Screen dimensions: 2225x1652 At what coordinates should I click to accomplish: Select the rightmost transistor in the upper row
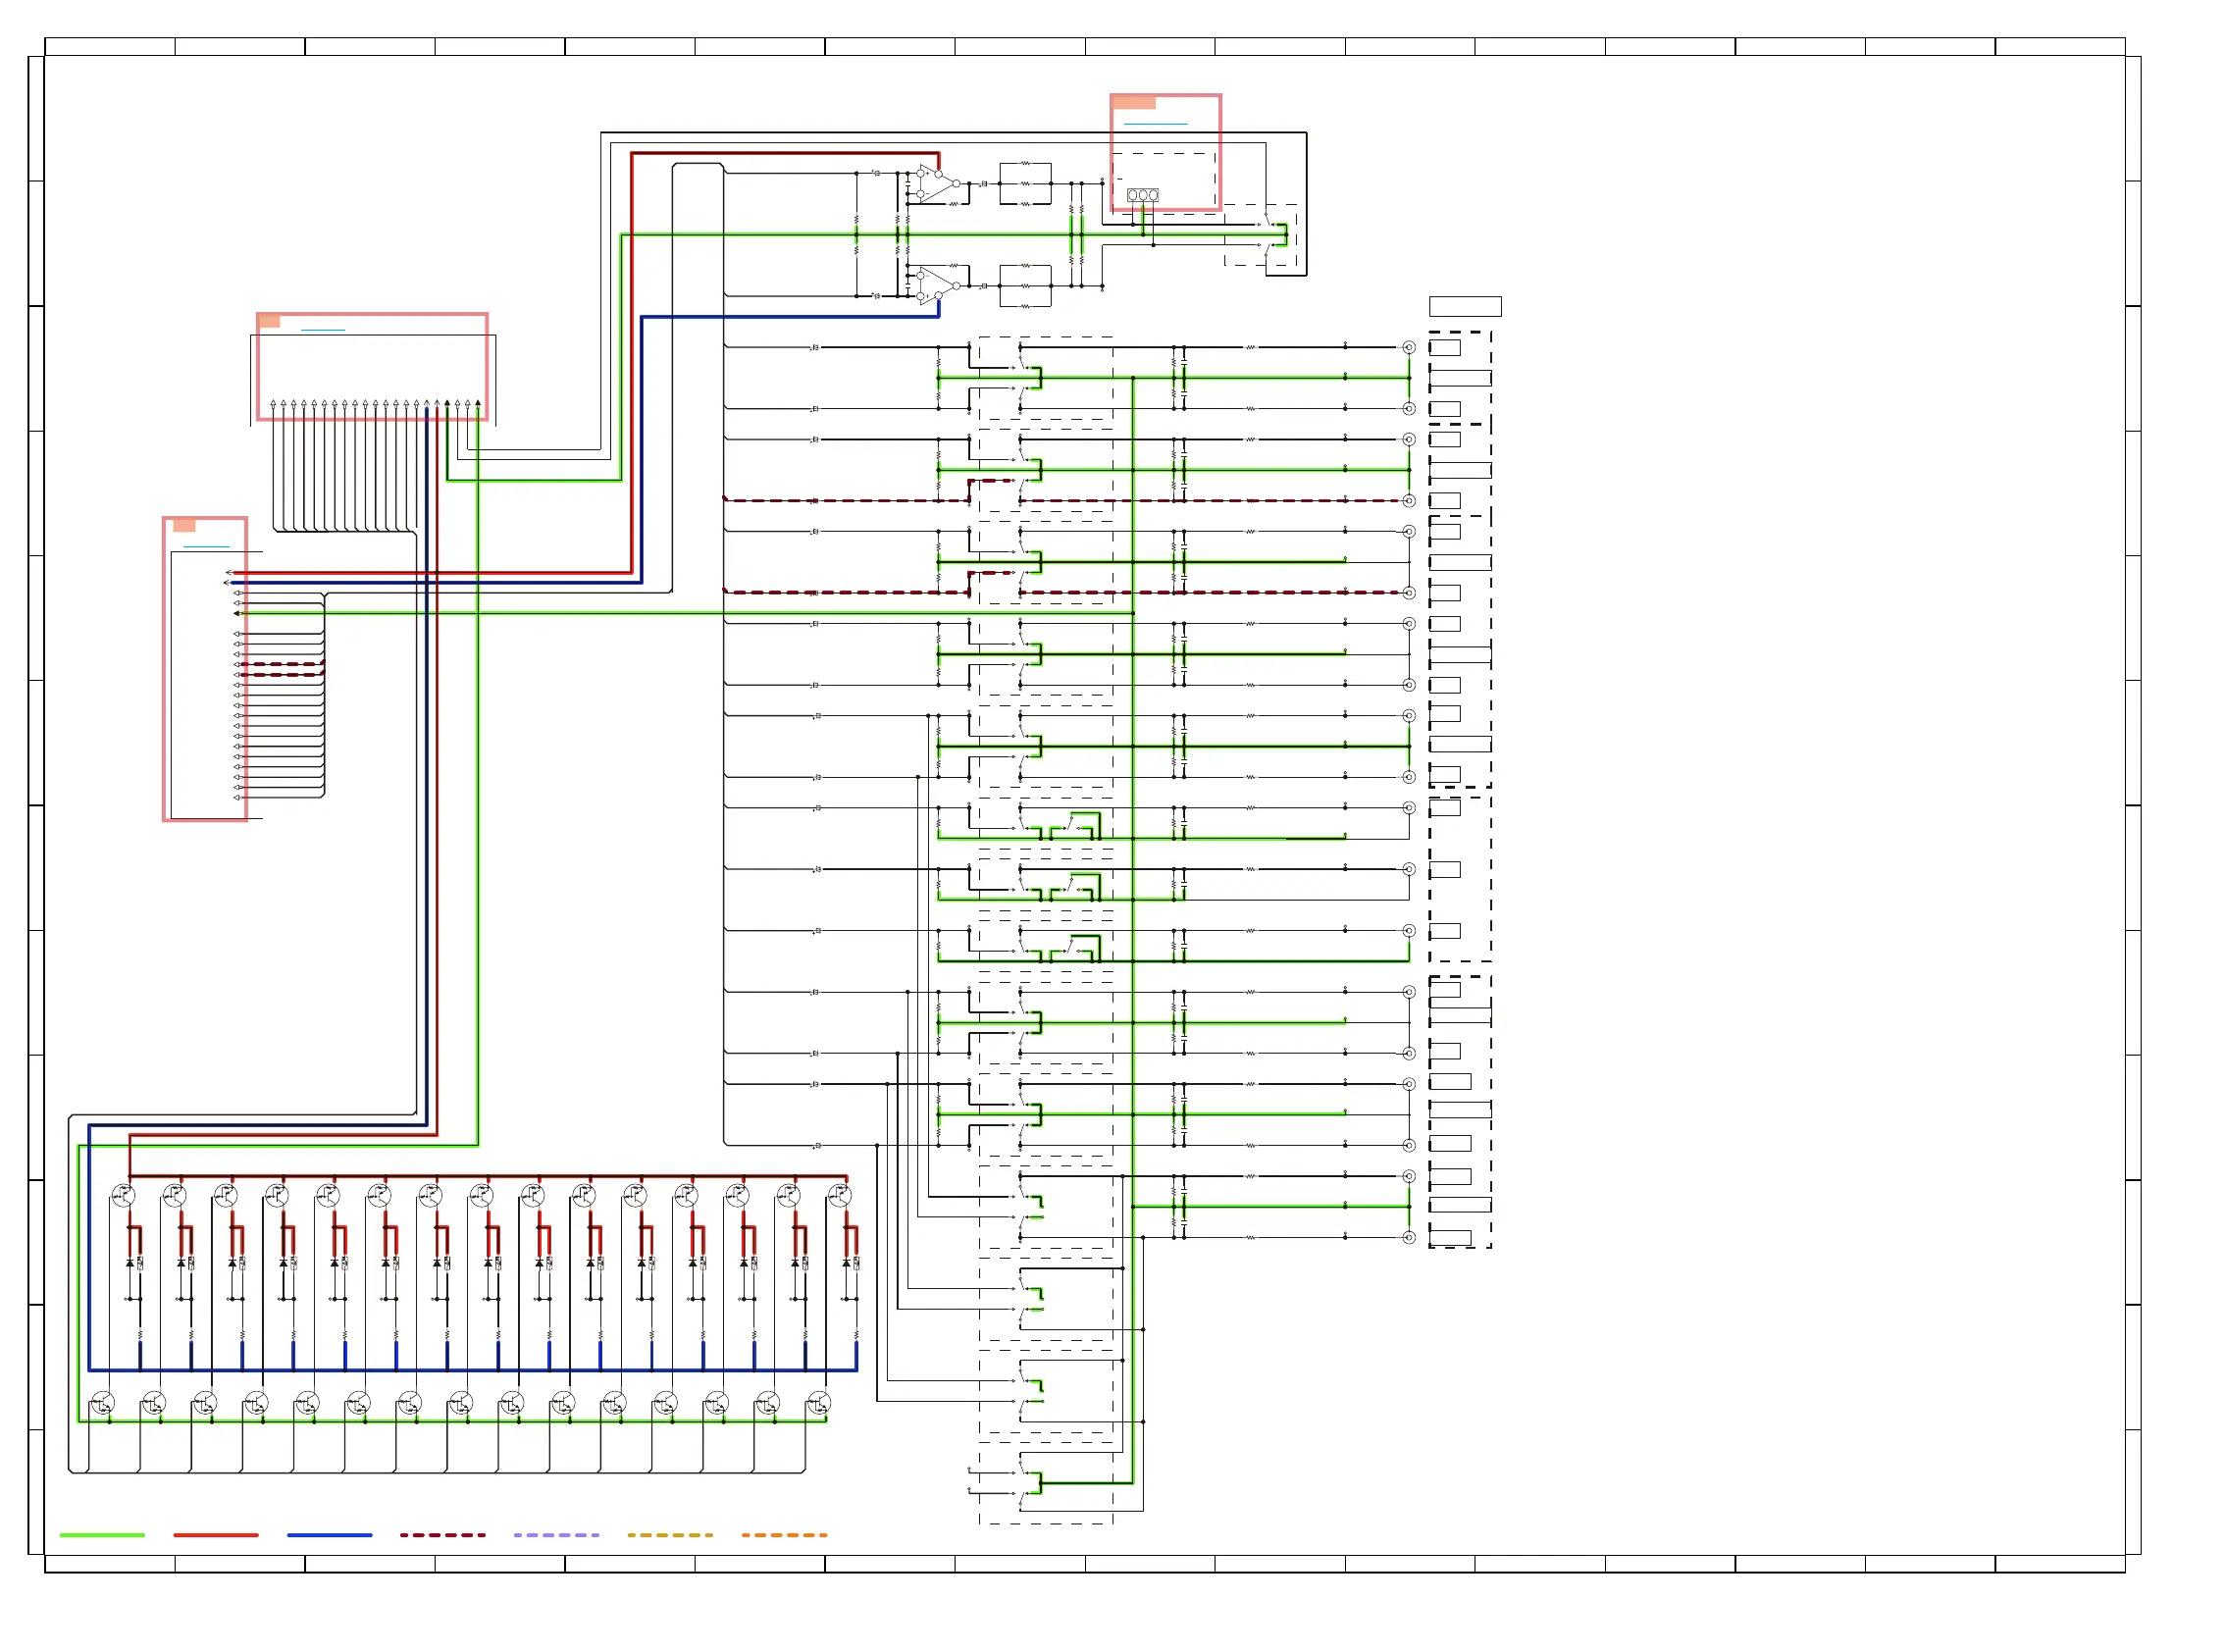840,1196
